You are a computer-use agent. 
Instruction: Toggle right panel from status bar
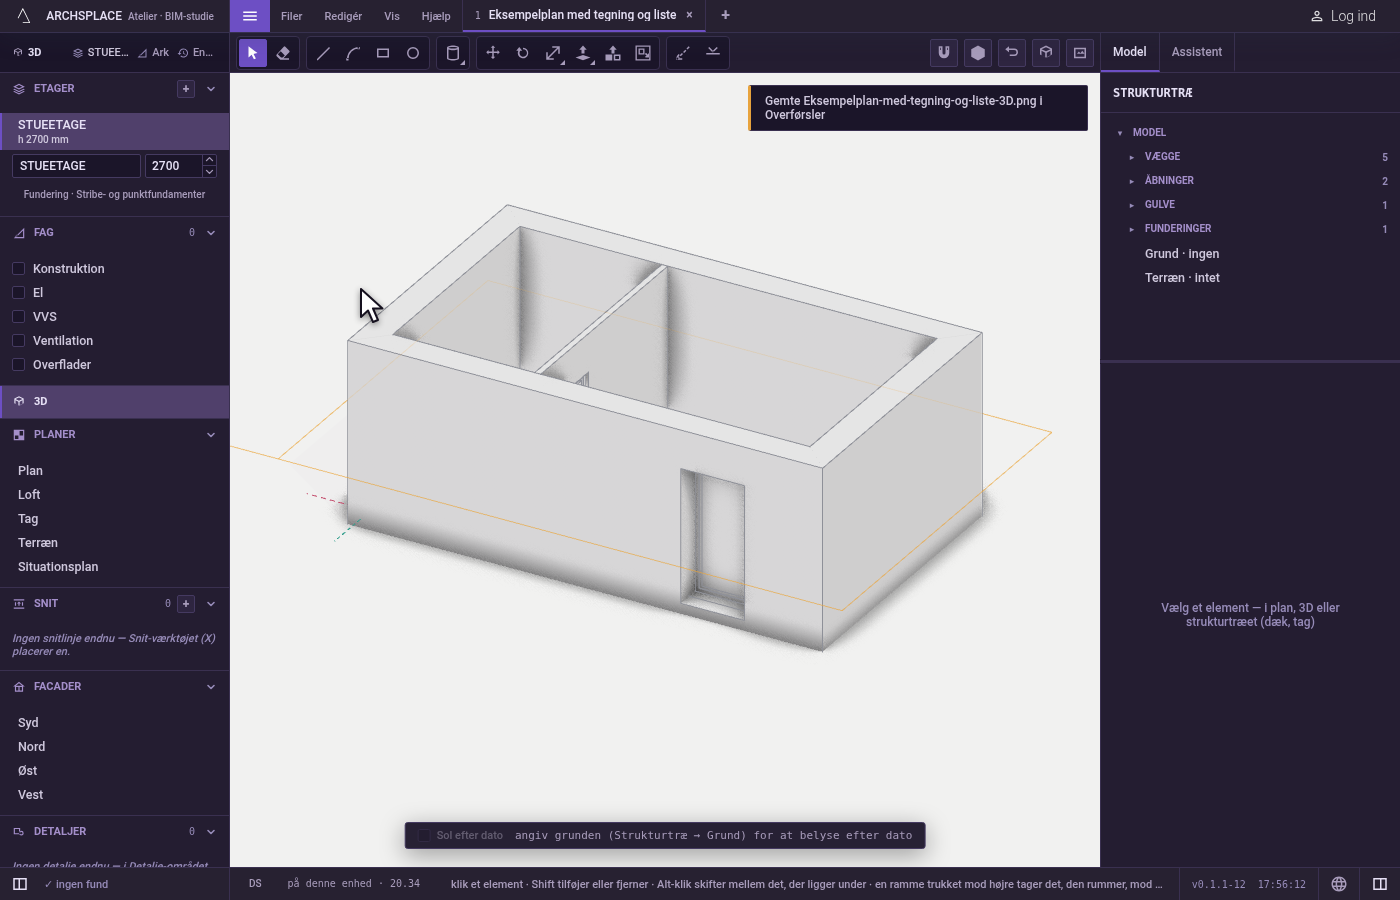1380,884
